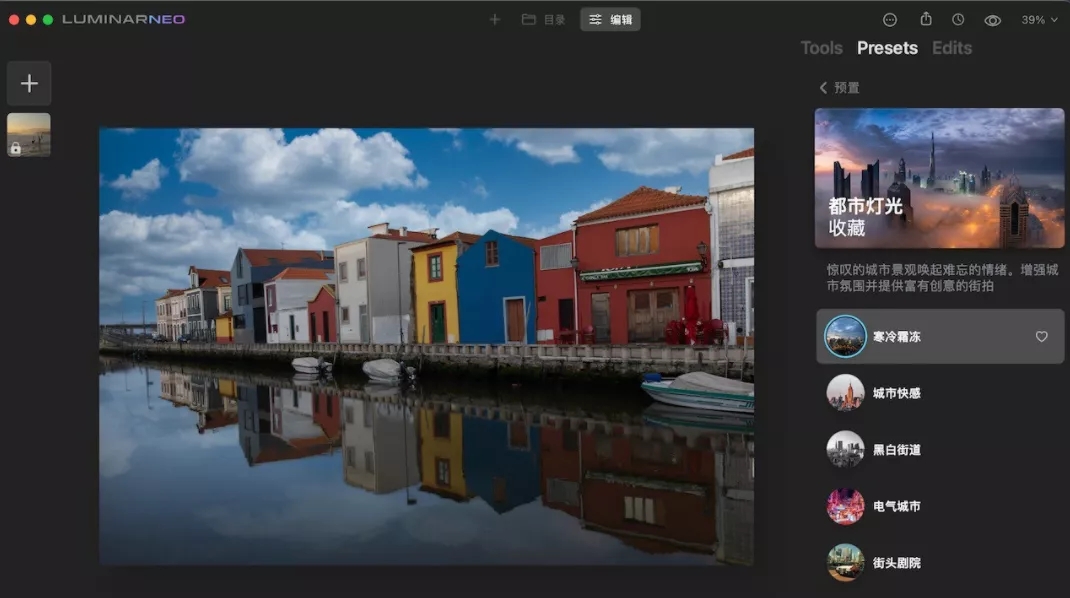Open the history clock icon
This screenshot has width=1070, height=598.
click(x=958, y=19)
